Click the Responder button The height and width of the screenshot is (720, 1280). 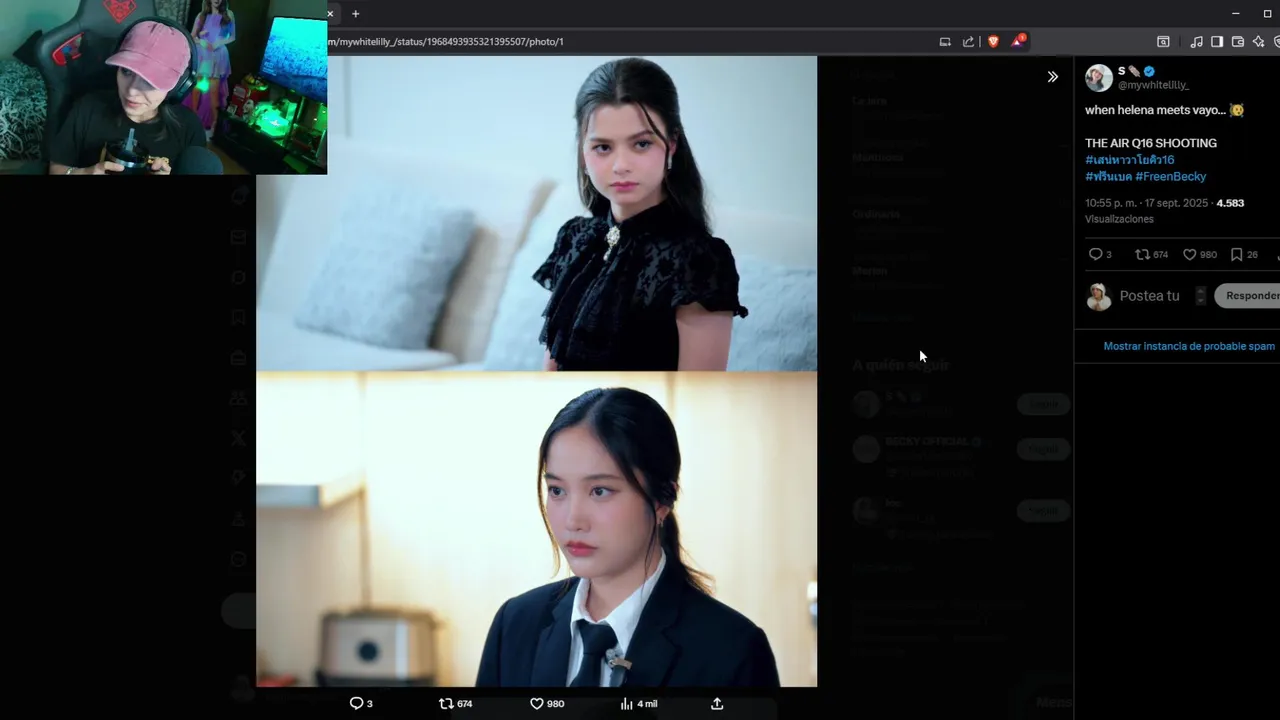pos(1250,296)
